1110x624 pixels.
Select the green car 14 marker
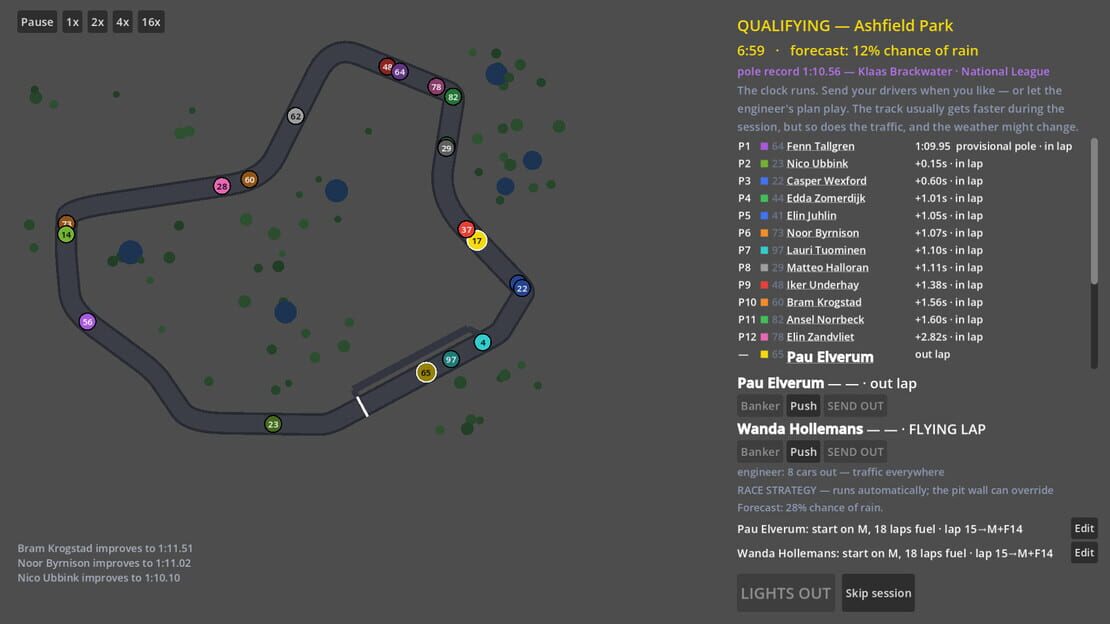(x=67, y=234)
